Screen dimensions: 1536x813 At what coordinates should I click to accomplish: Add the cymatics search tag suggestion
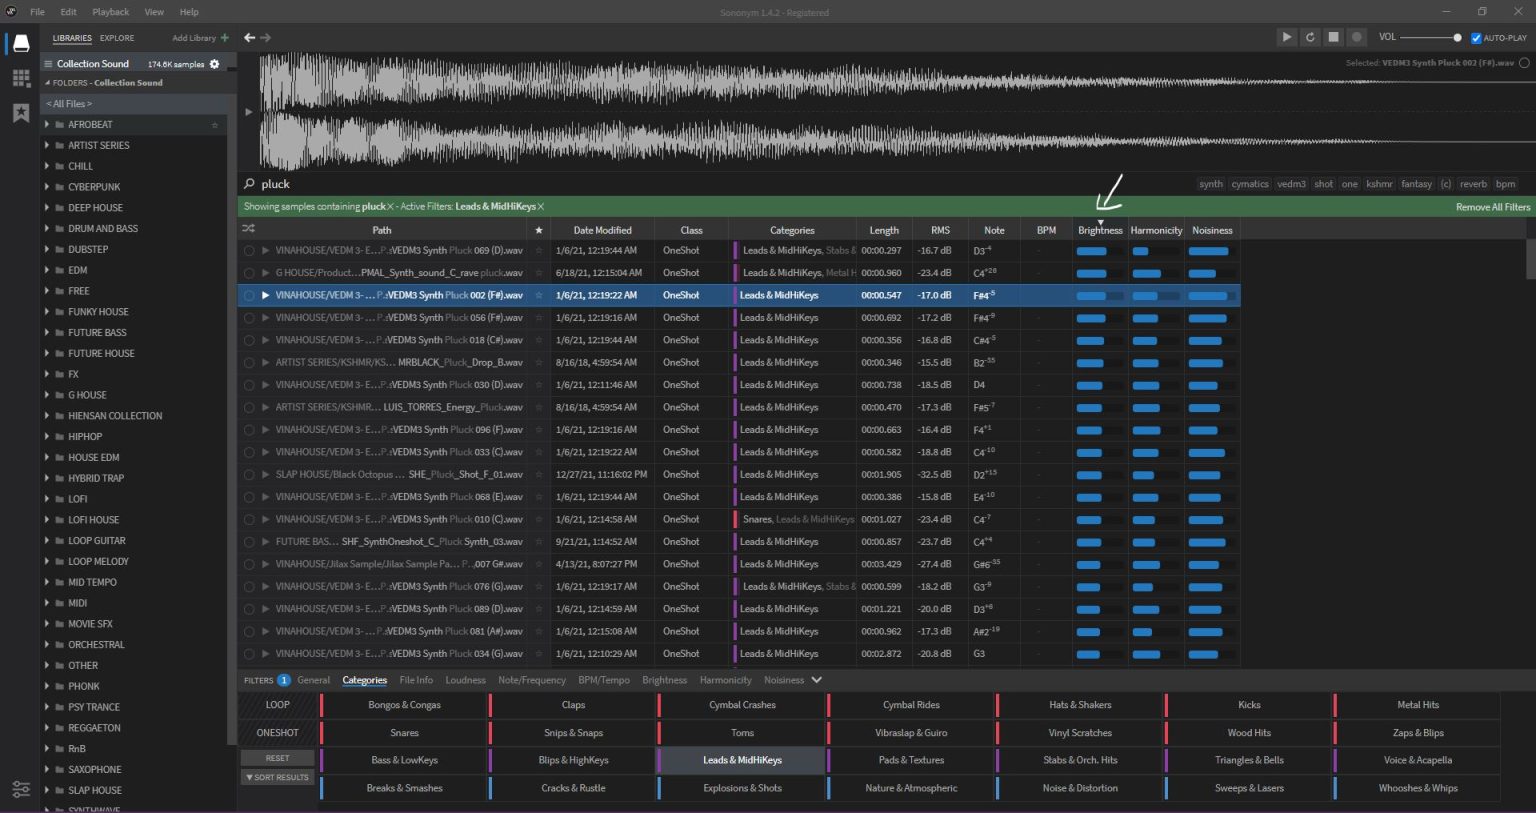click(1250, 184)
